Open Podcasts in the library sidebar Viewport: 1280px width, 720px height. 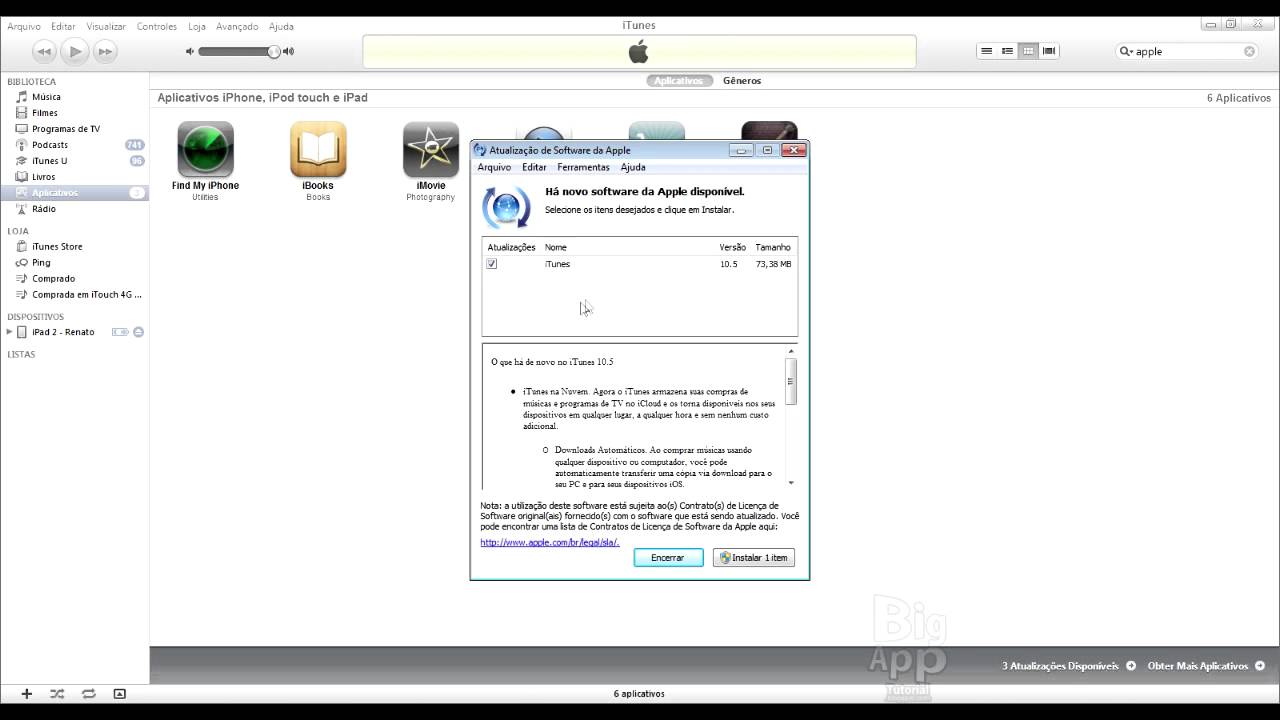click(x=49, y=145)
